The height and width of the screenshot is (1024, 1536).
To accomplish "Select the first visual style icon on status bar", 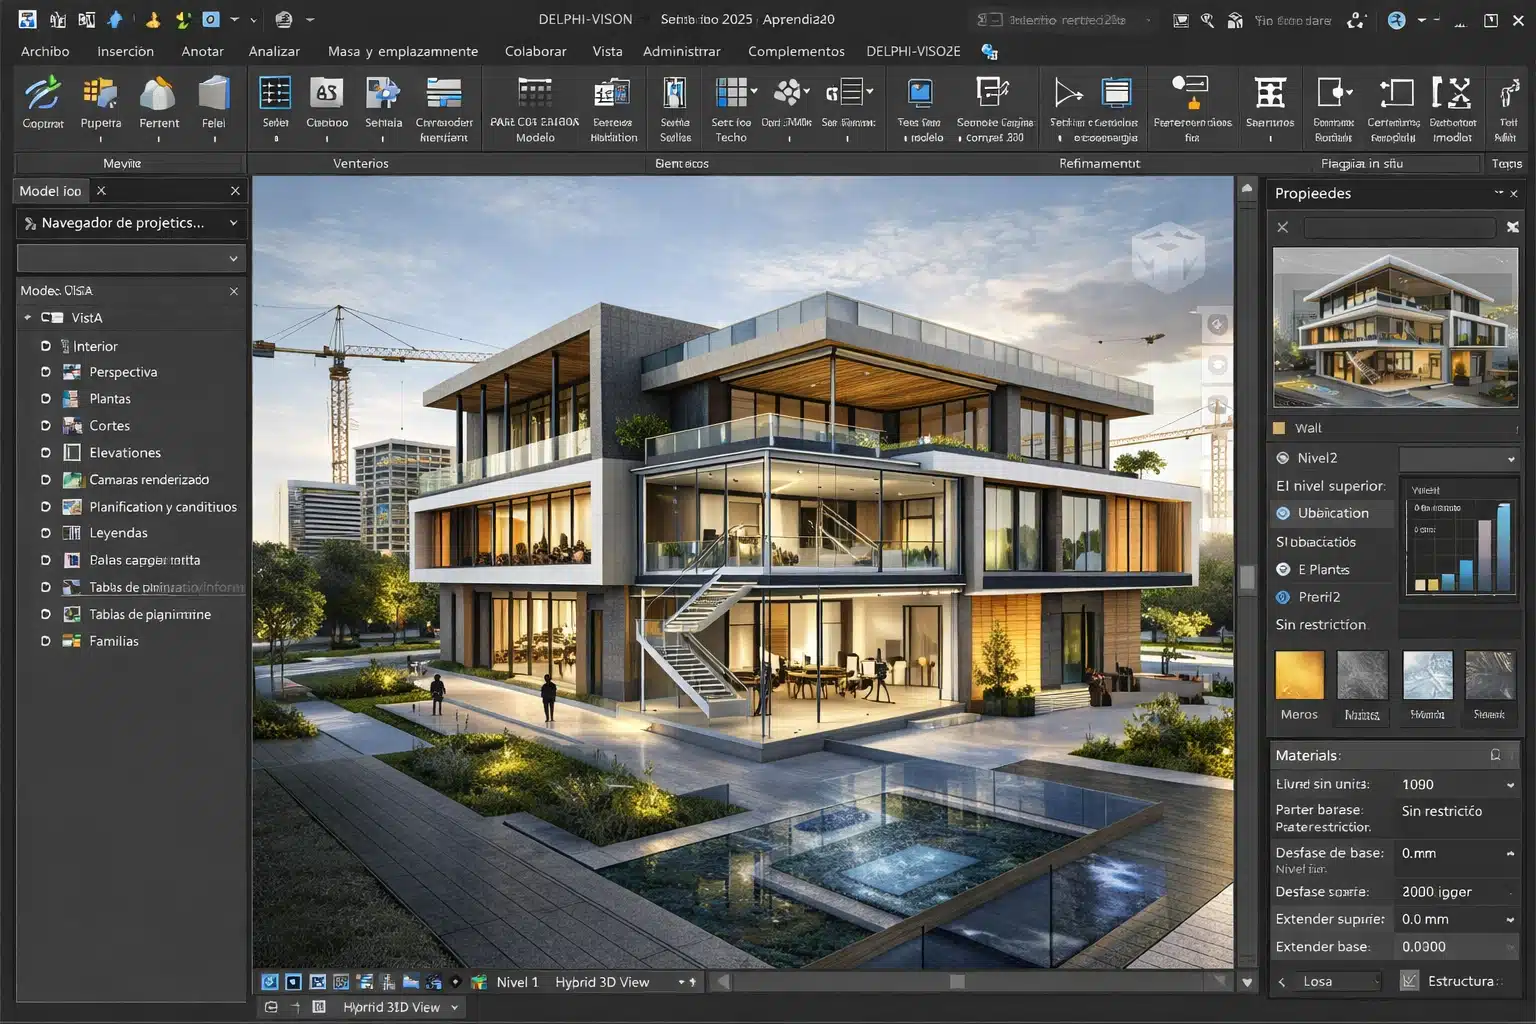I will pos(268,981).
